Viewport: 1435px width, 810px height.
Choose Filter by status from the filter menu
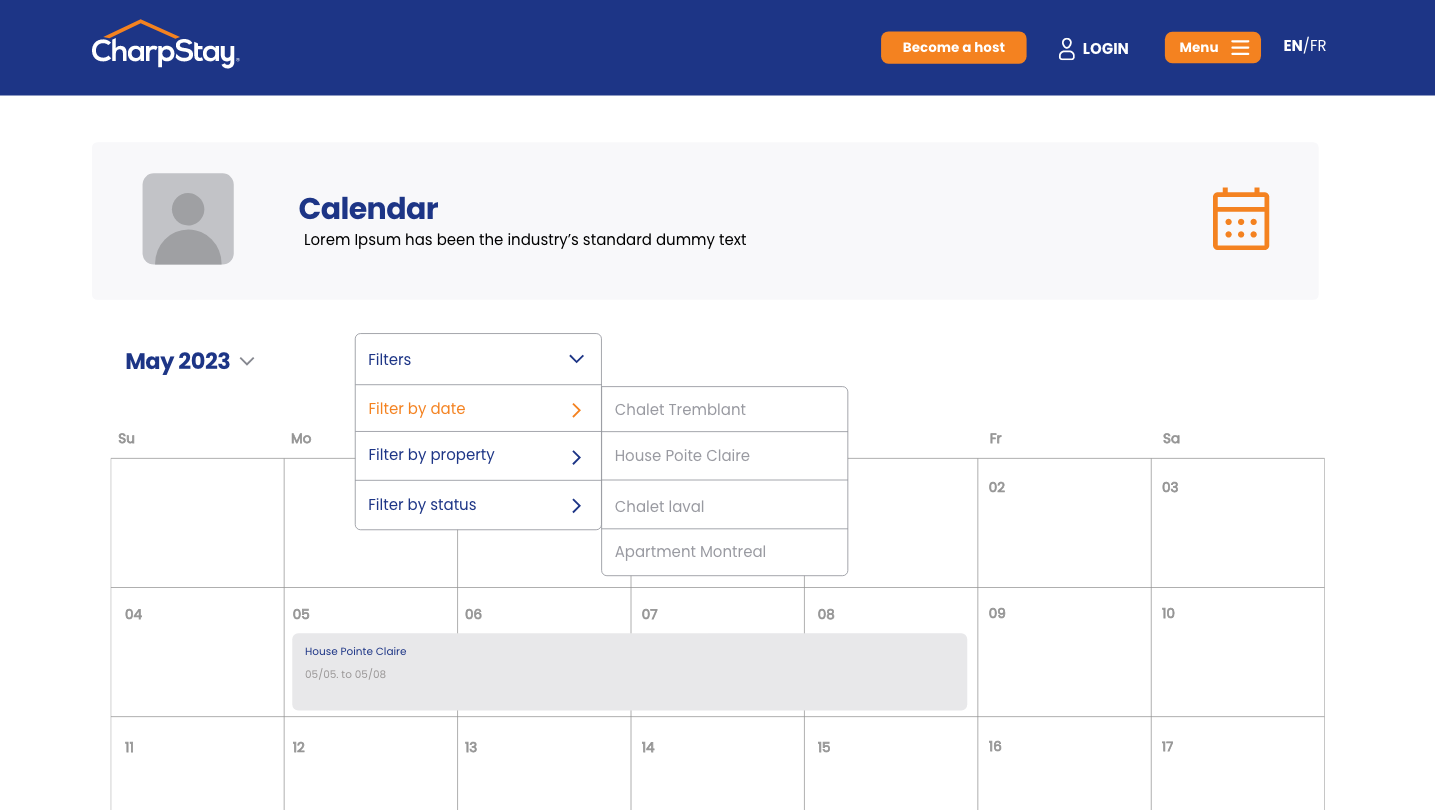424,505
